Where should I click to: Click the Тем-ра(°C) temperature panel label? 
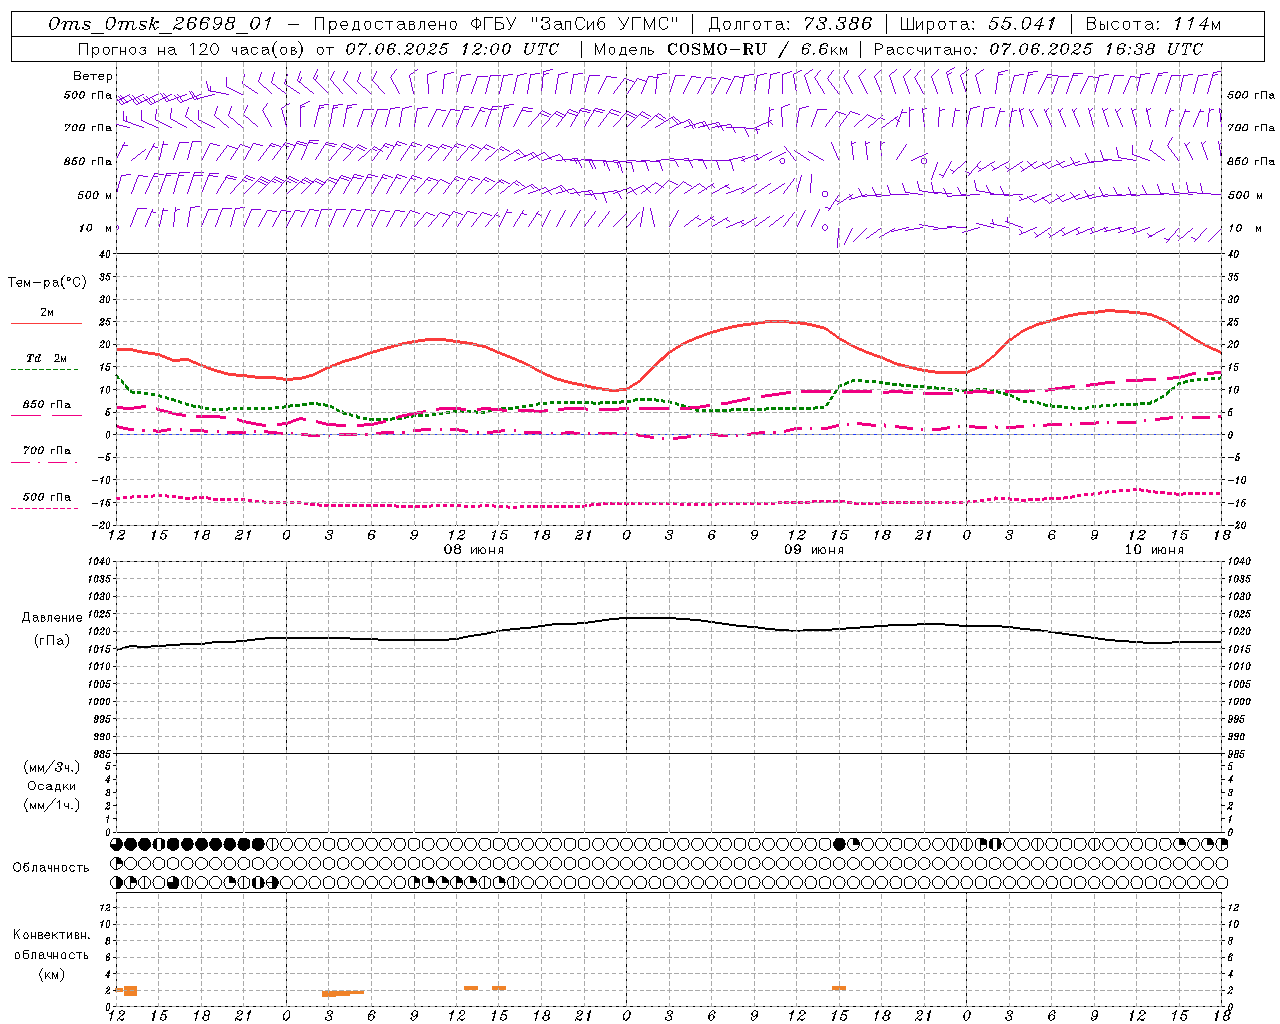pos(47,283)
